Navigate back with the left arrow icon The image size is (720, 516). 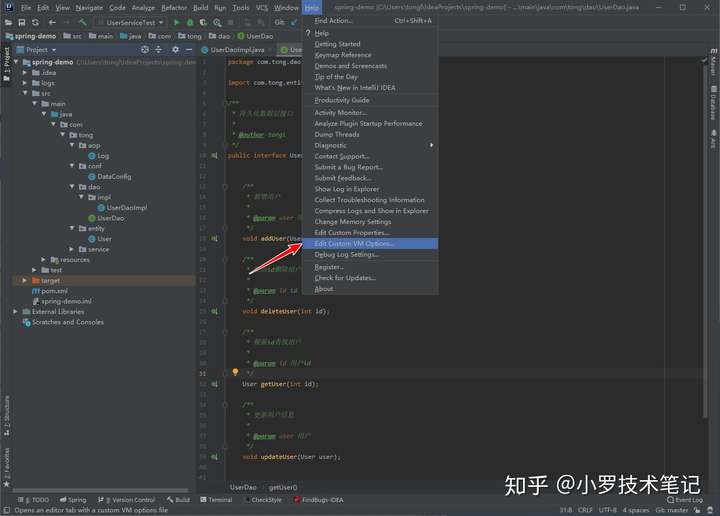tap(52, 22)
